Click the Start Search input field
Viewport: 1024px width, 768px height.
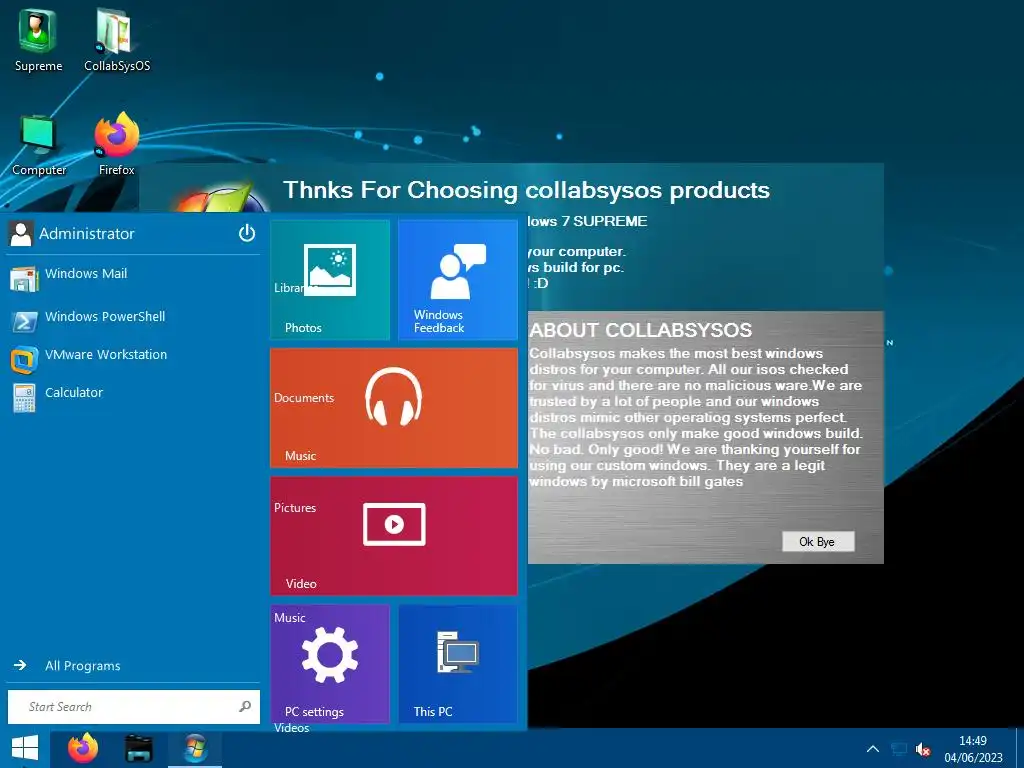[133, 707]
